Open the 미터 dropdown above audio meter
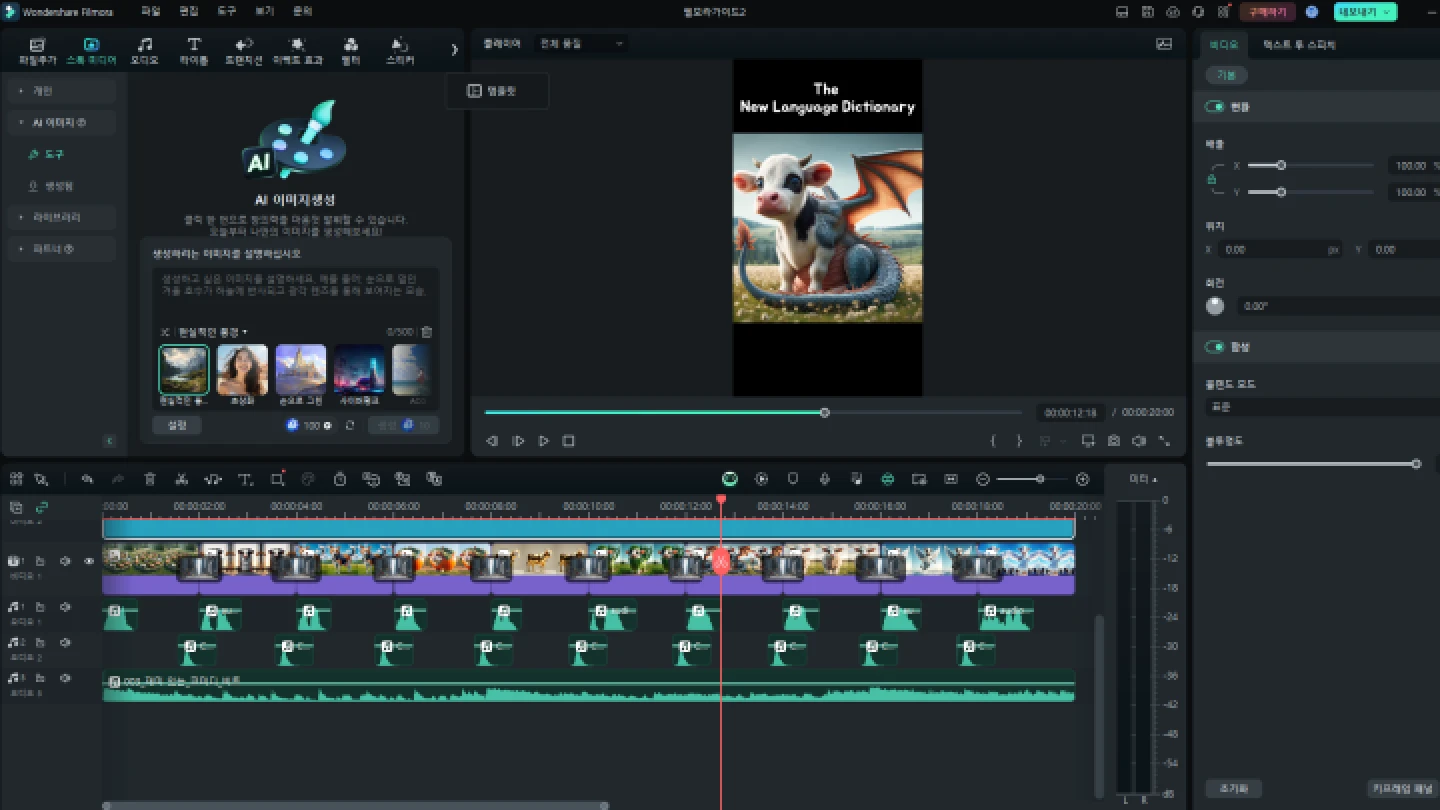Viewport: 1440px width, 810px height. [x=1143, y=479]
